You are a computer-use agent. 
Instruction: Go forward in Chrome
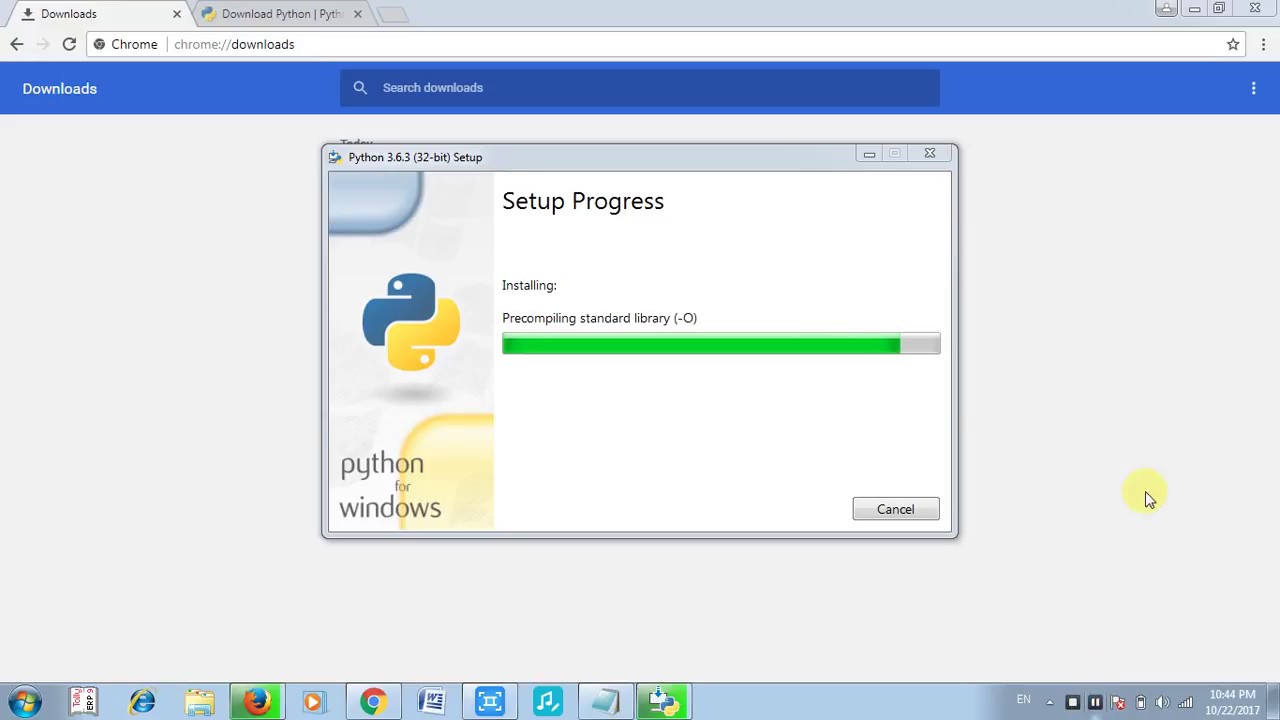[x=43, y=44]
